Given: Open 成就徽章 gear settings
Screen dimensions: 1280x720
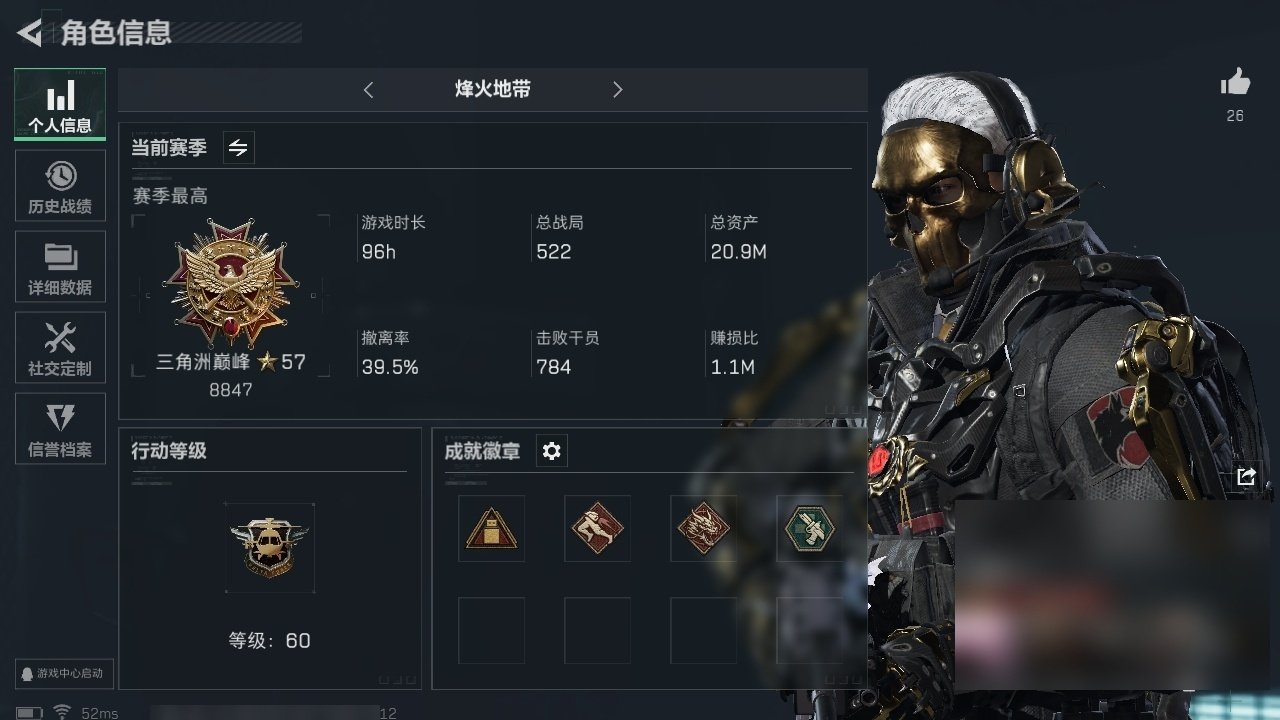Looking at the screenshot, I should pyautogui.click(x=551, y=451).
